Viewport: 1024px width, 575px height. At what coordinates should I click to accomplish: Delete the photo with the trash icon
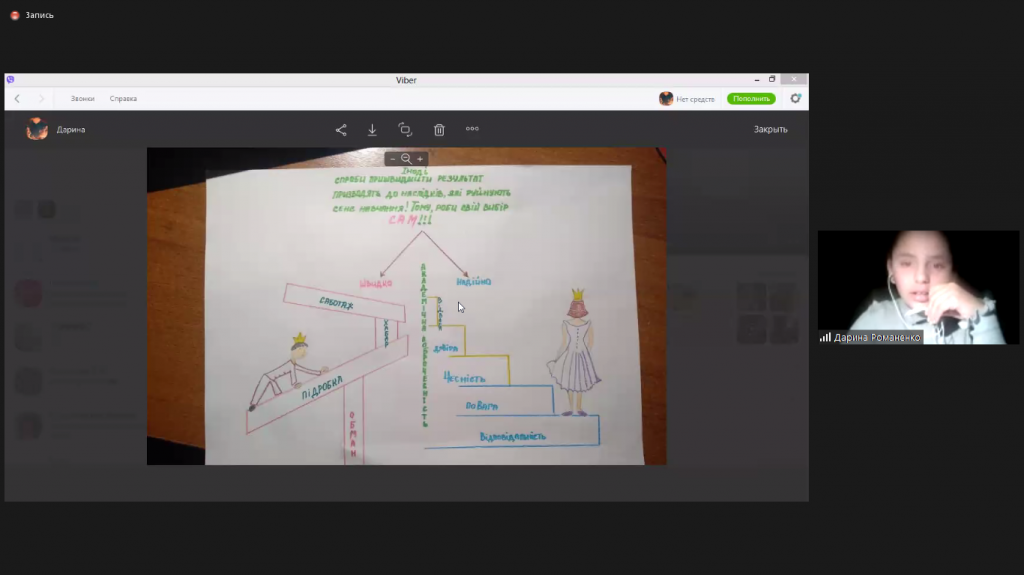click(x=439, y=129)
